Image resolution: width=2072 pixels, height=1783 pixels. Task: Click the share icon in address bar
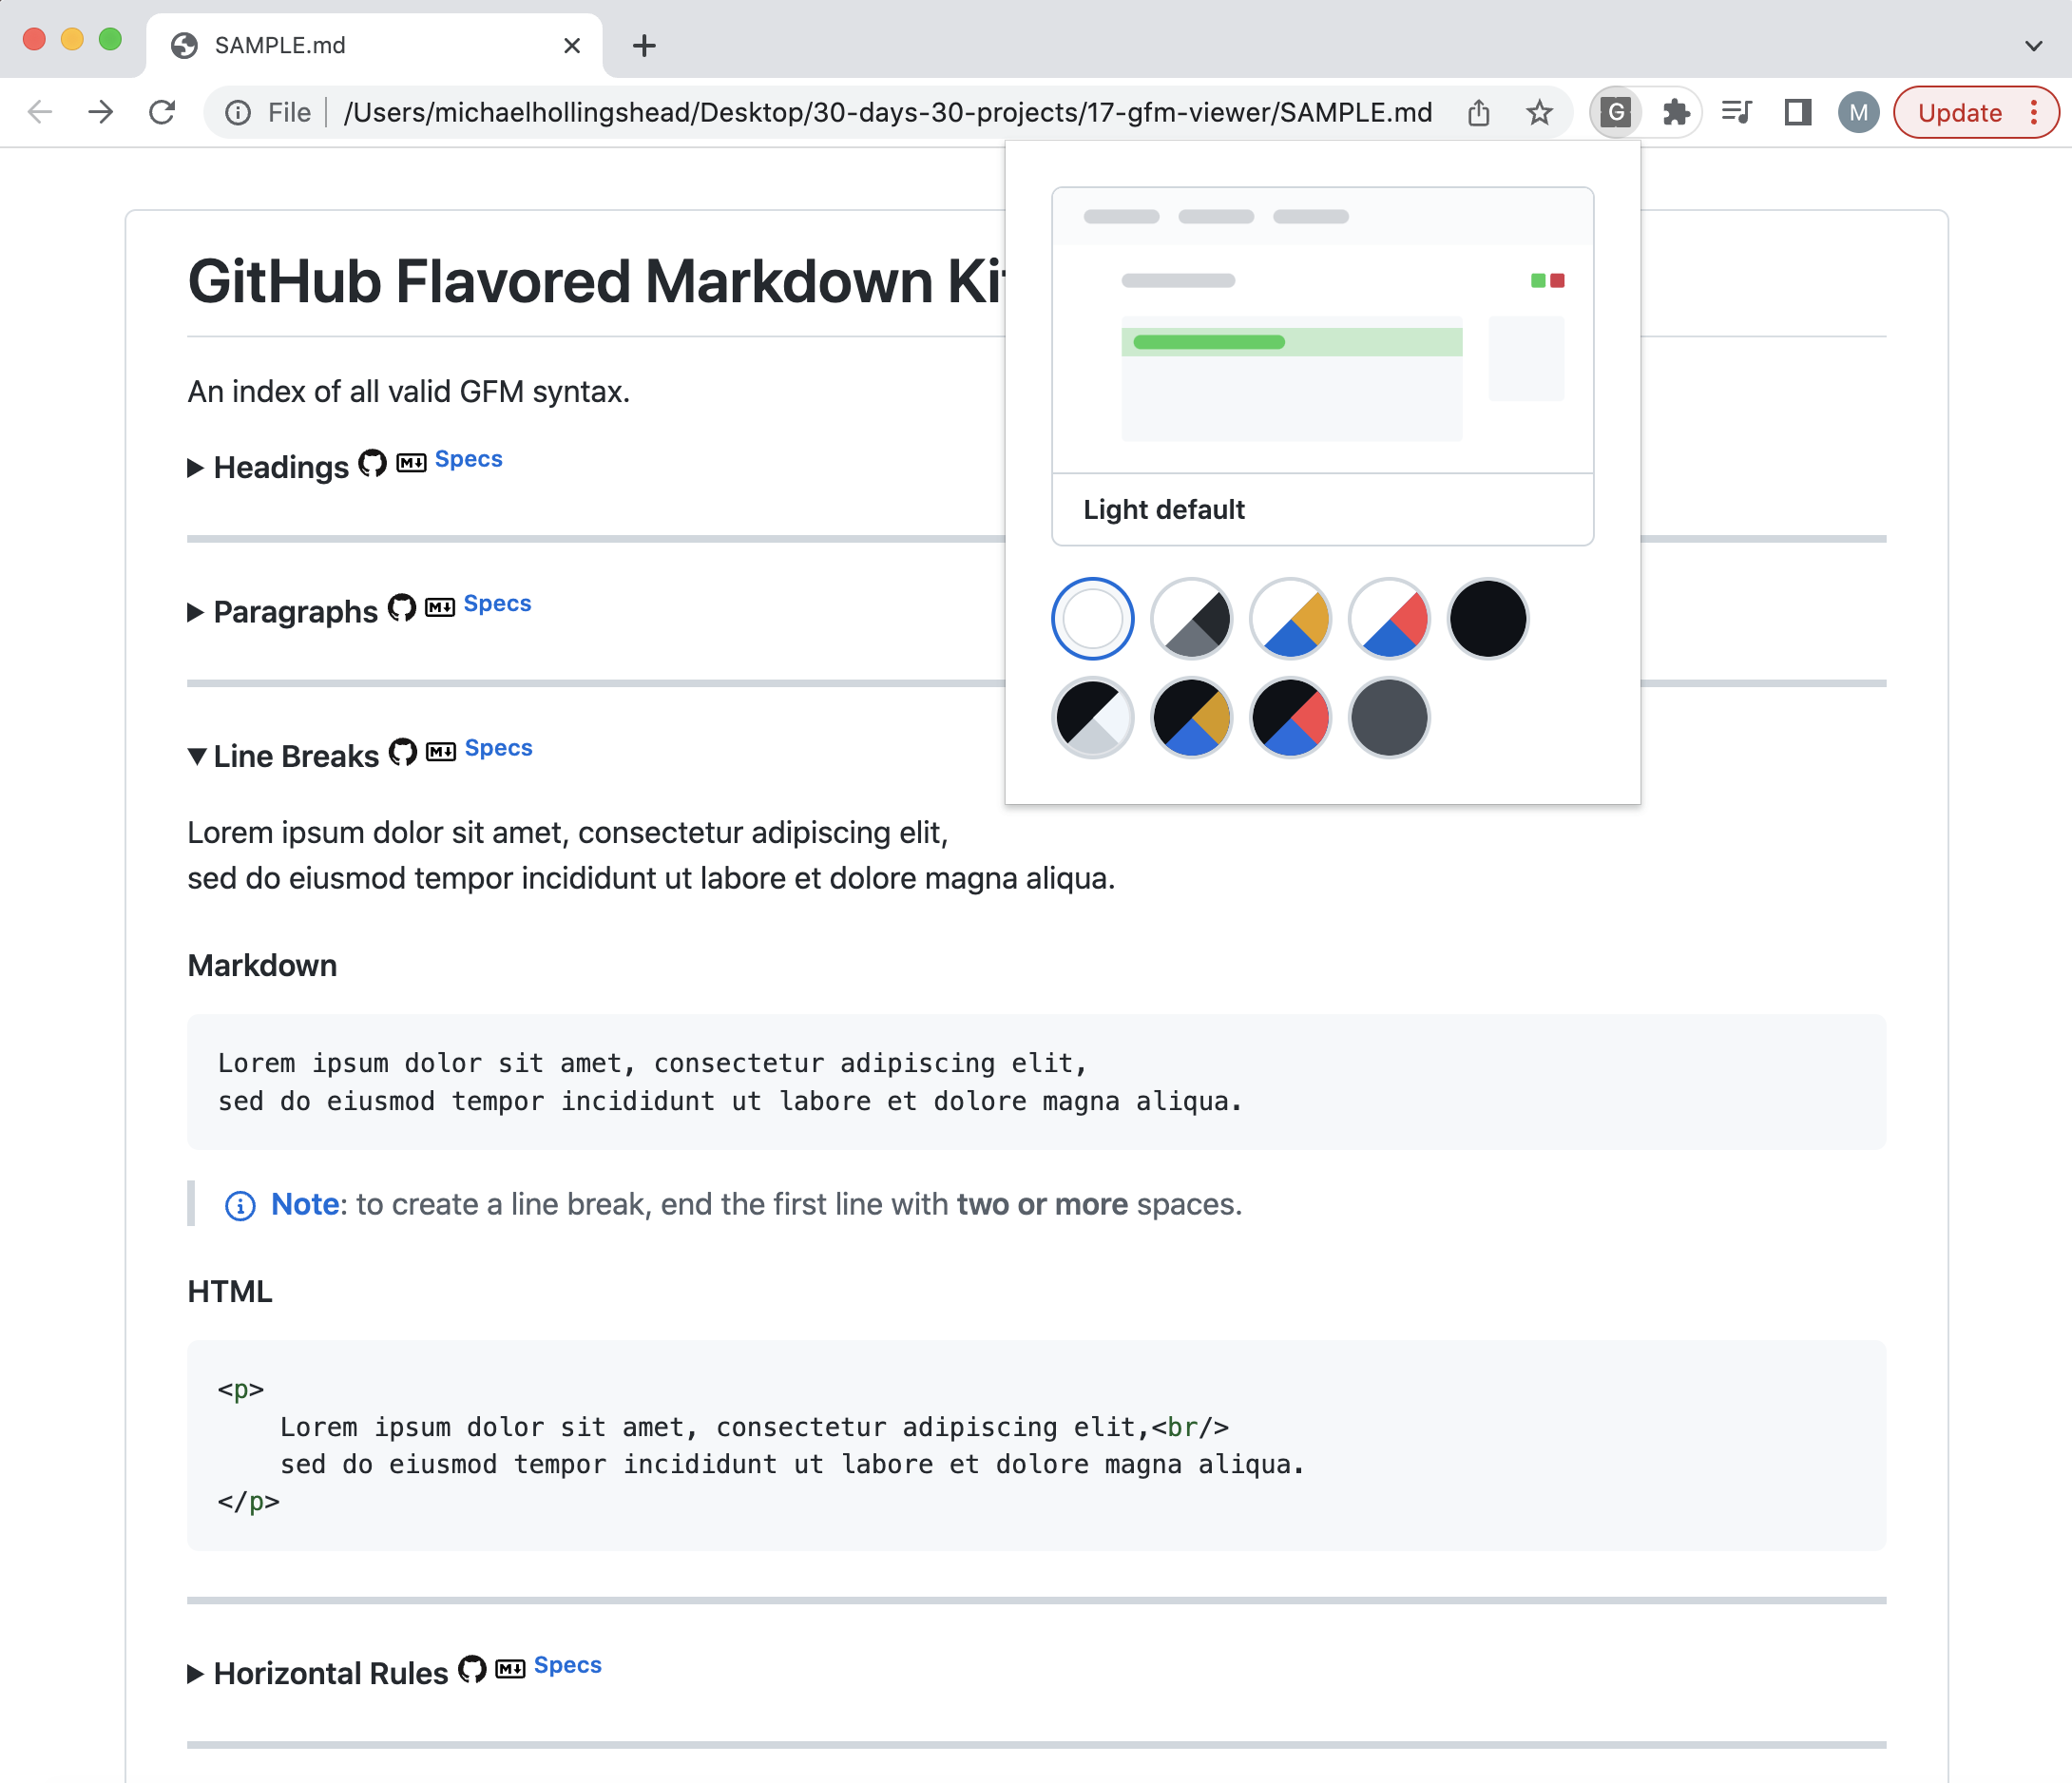(1479, 112)
